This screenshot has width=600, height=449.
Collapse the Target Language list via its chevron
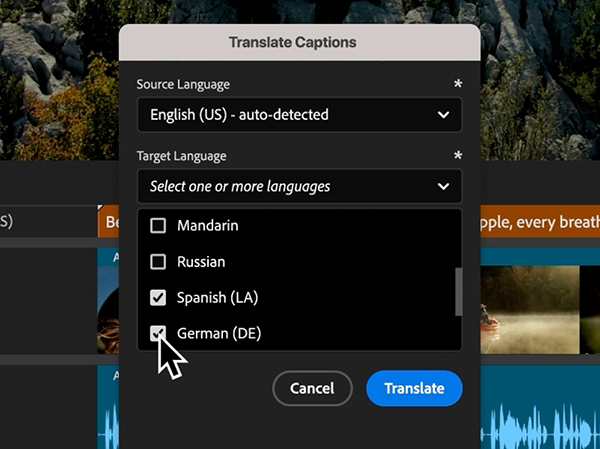point(443,186)
